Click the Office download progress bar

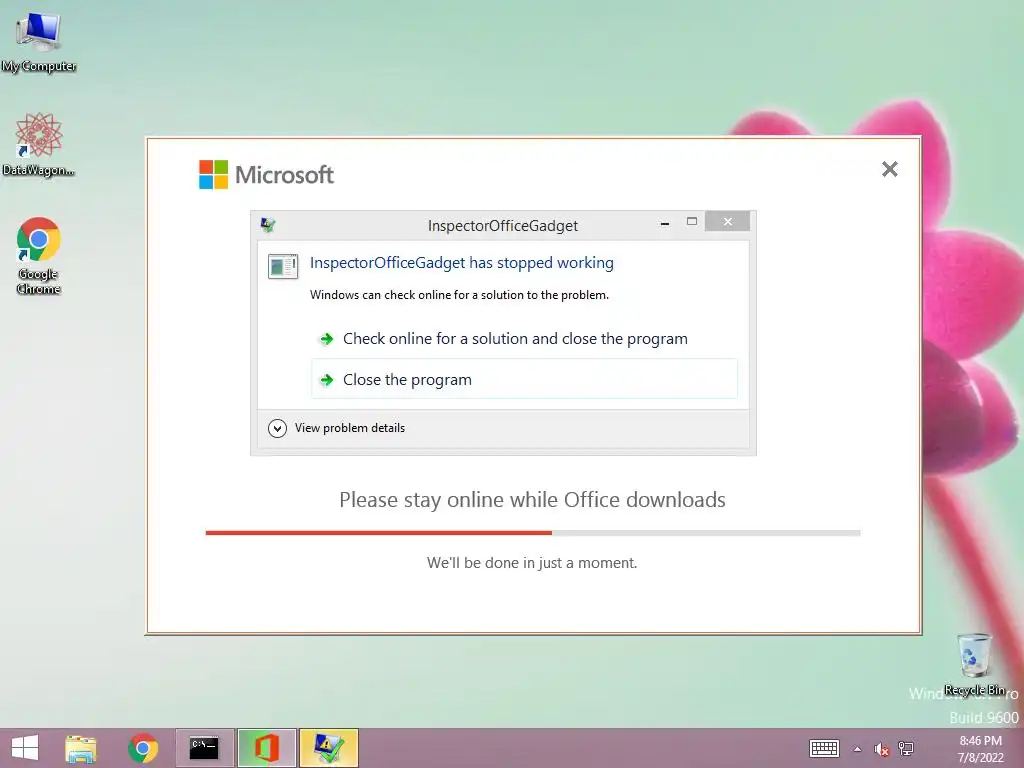tap(533, 533)
